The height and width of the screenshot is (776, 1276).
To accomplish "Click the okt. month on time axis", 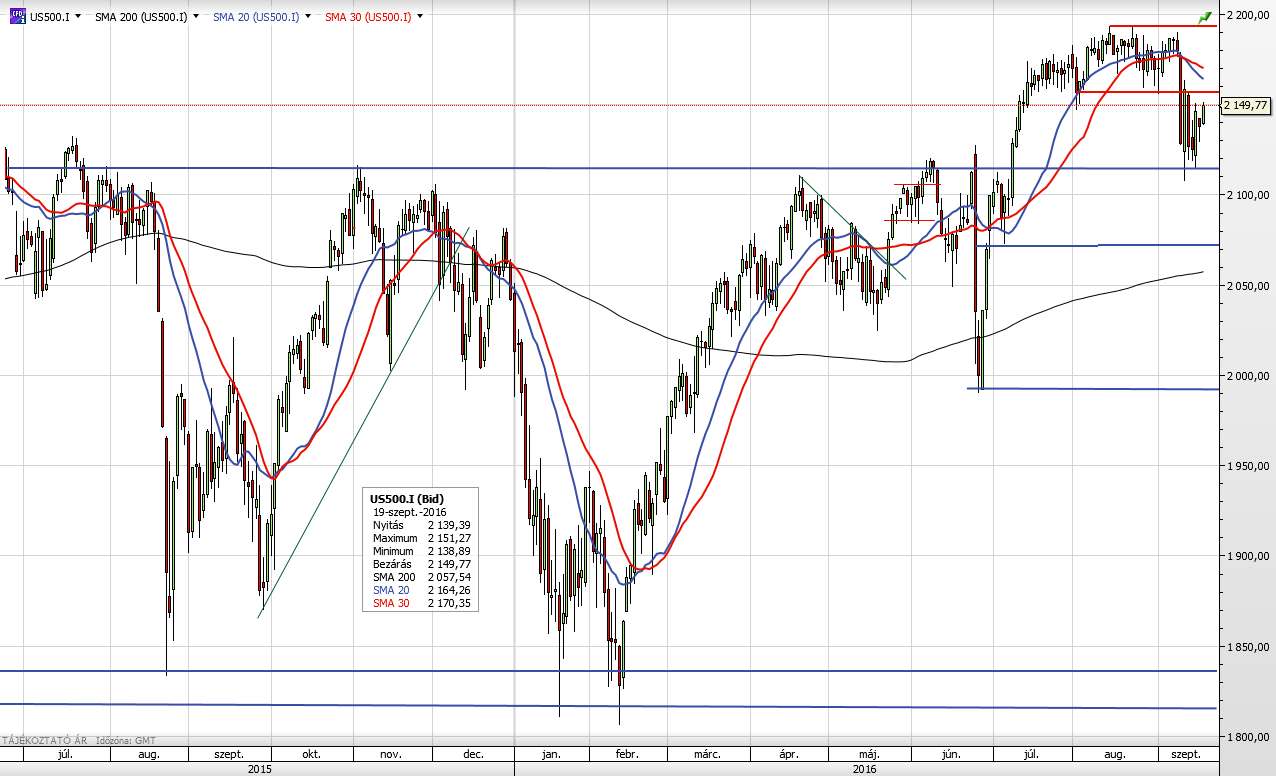I will click(311, 754).
